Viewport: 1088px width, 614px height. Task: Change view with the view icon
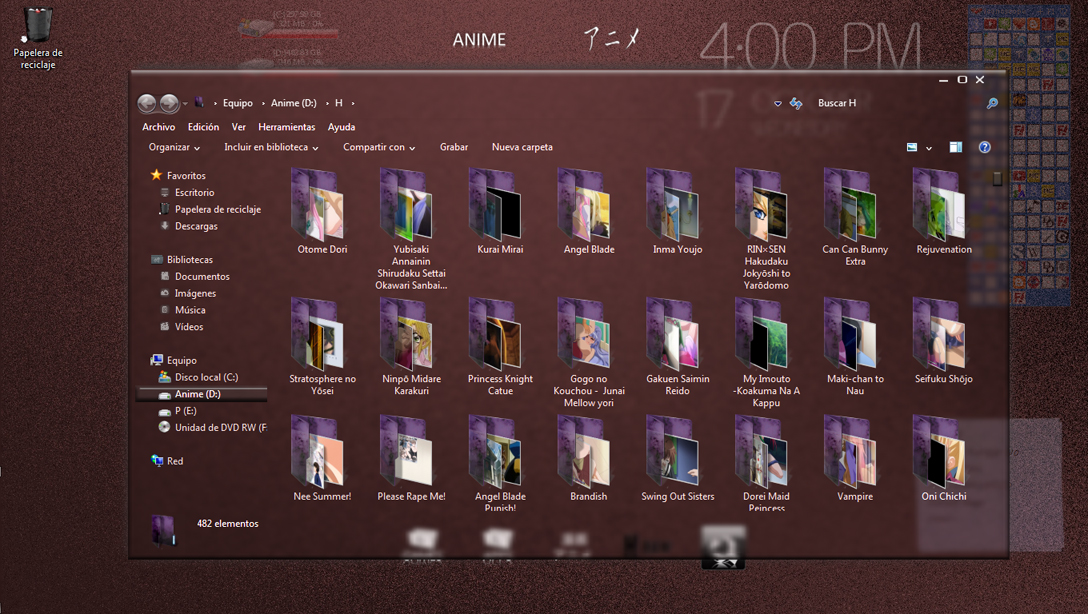(912, 147)
